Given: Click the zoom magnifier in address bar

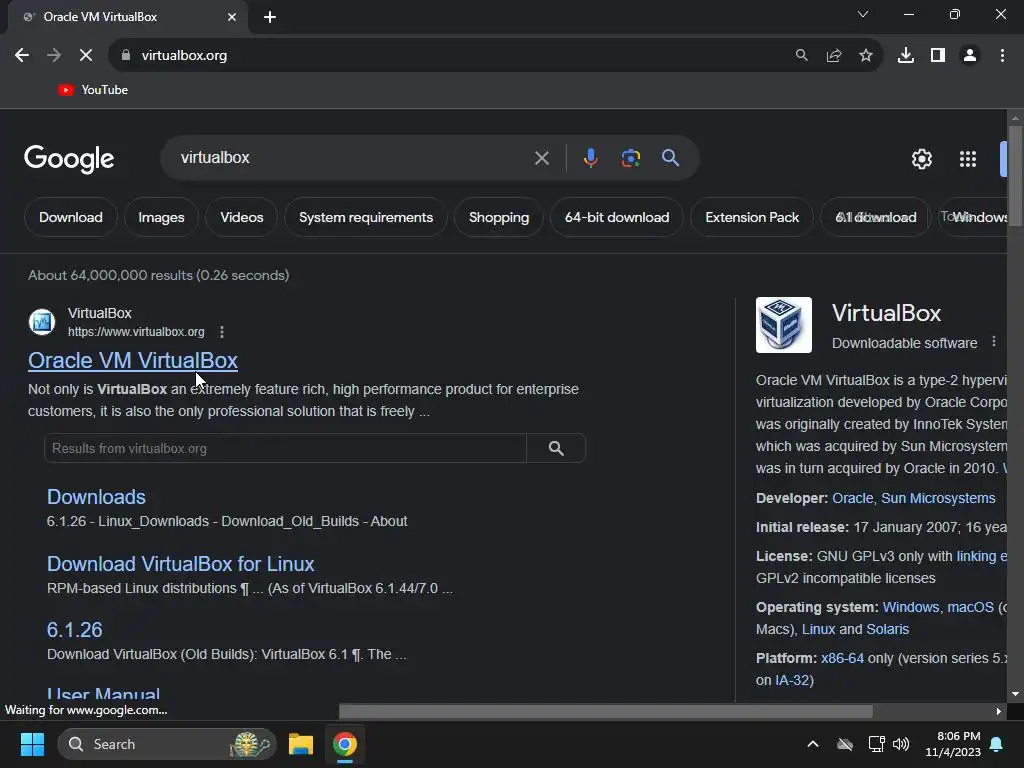Looking at the screenshot, I should [801, 56].
